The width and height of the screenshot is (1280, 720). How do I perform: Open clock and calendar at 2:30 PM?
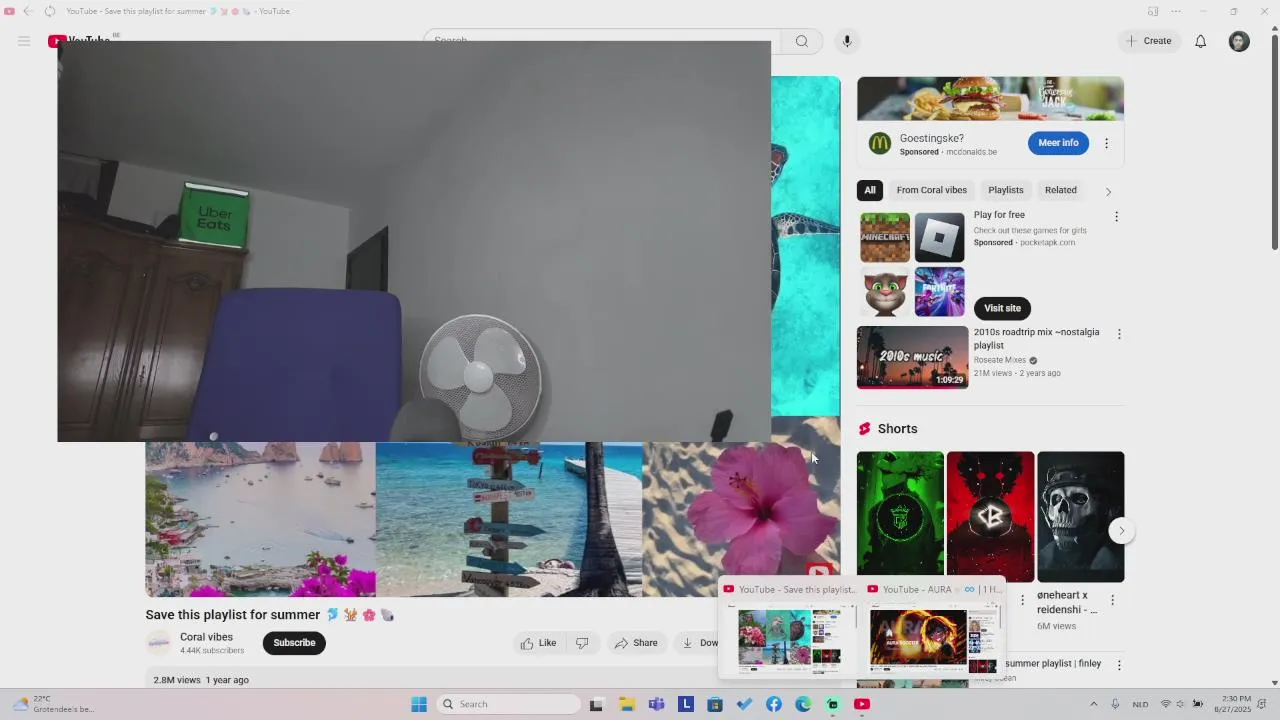pos(1232,704)
